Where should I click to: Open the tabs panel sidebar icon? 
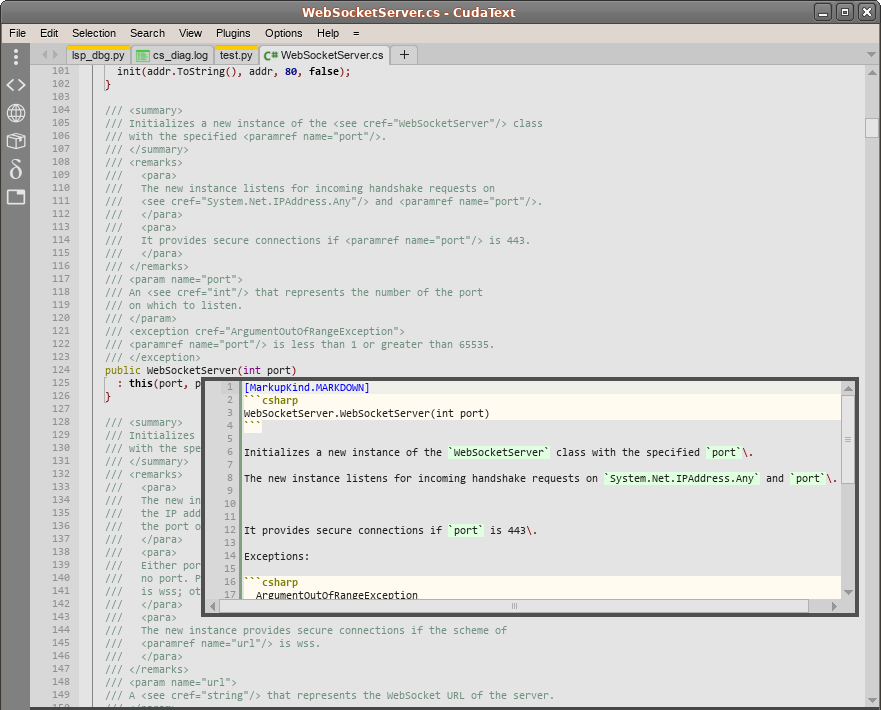[x=16, y=197]
